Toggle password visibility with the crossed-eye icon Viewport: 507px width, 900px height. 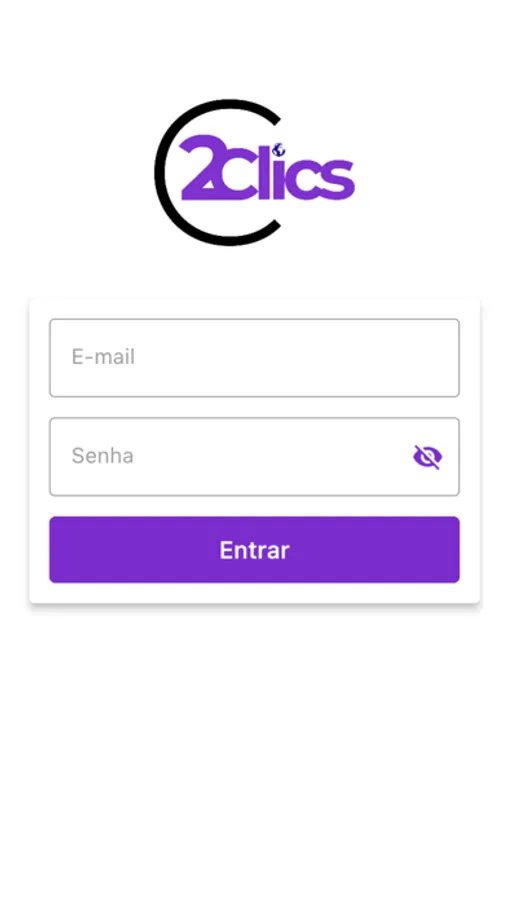427,457
